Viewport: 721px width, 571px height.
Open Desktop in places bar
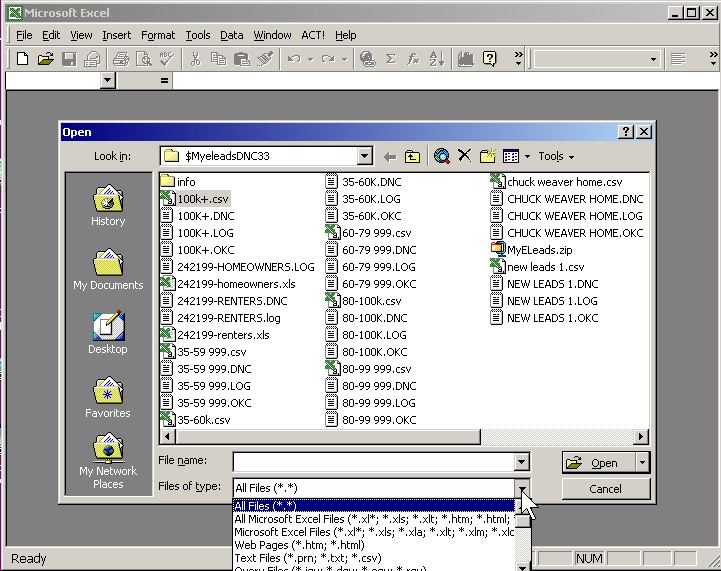pyautogui.click(x=108, y=333)
